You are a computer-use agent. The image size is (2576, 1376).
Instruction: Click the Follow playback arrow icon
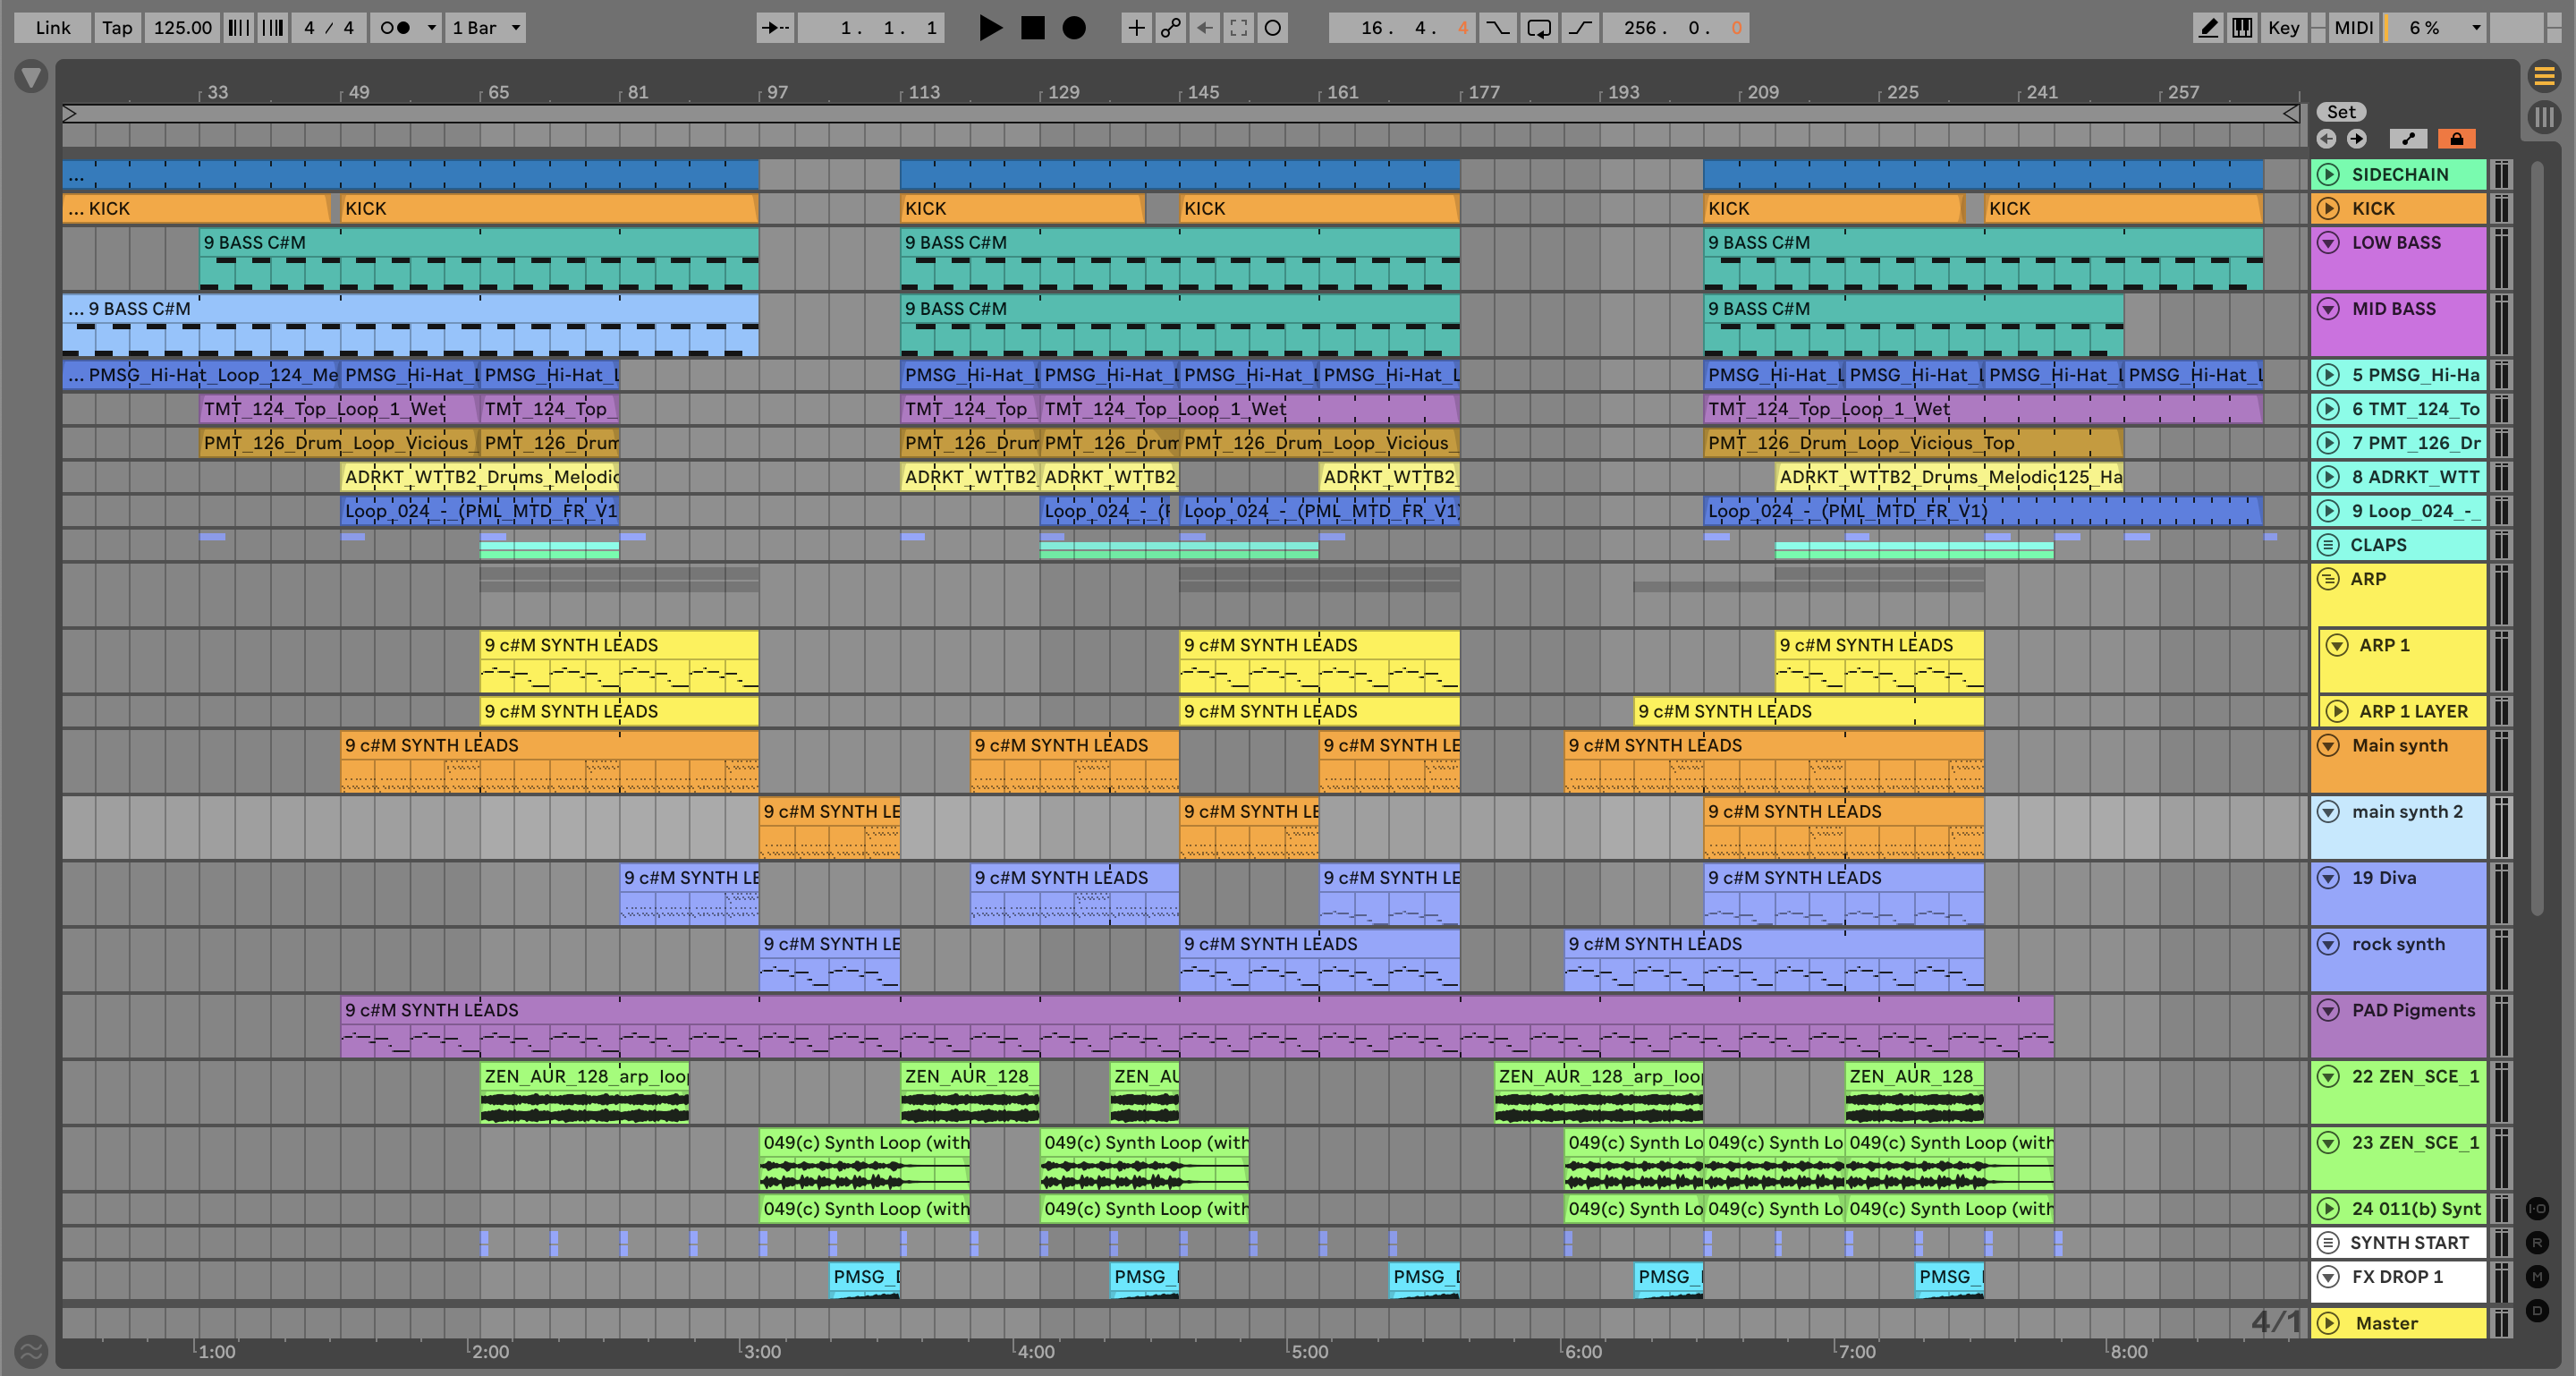point(775,28)
